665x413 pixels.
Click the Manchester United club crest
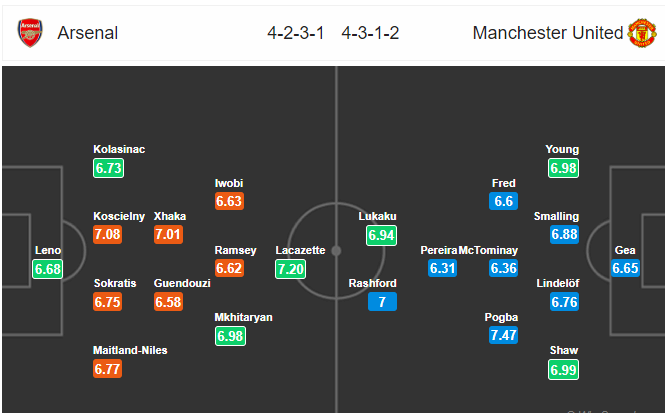point(641,33)
